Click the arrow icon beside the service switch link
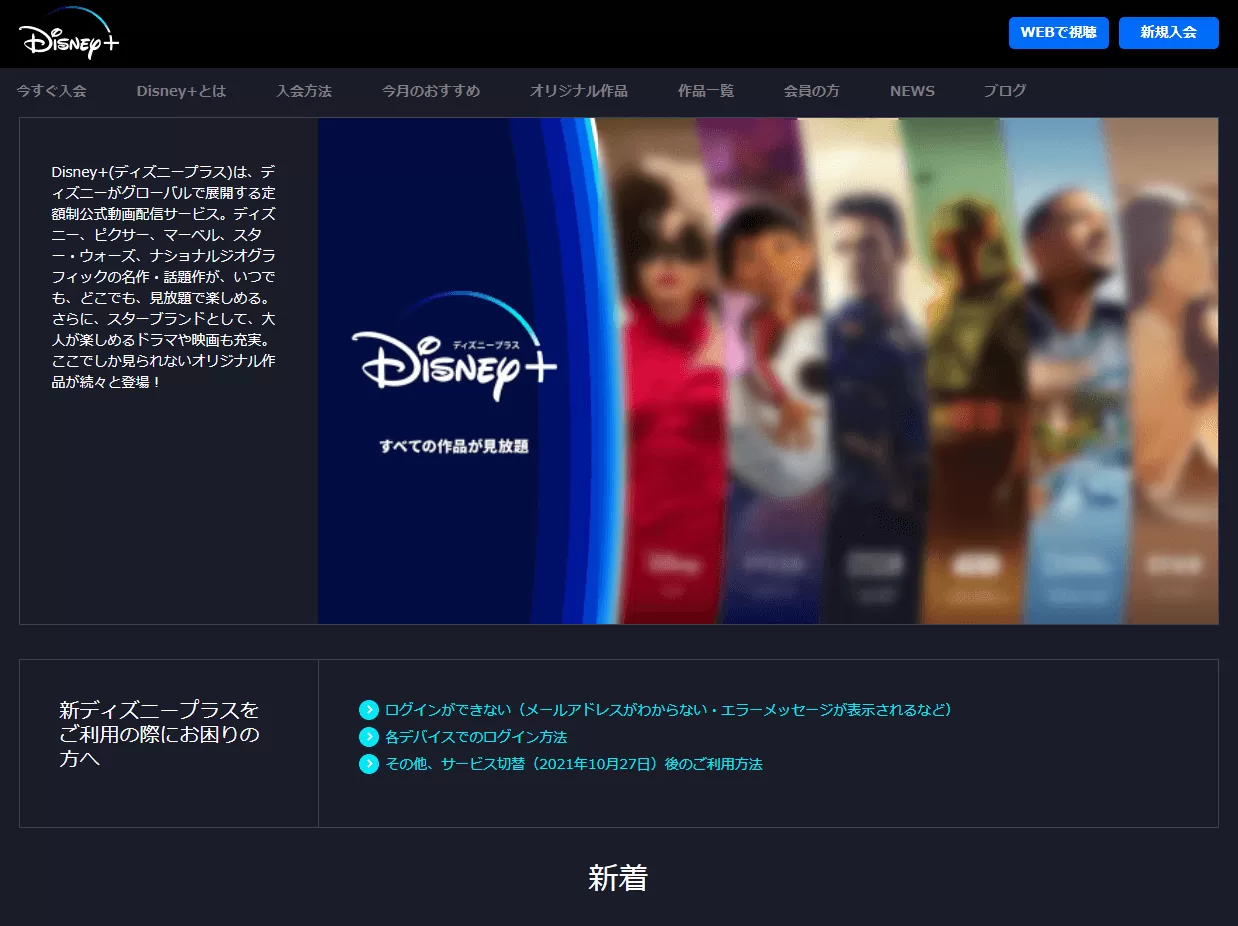 point(368,764)
